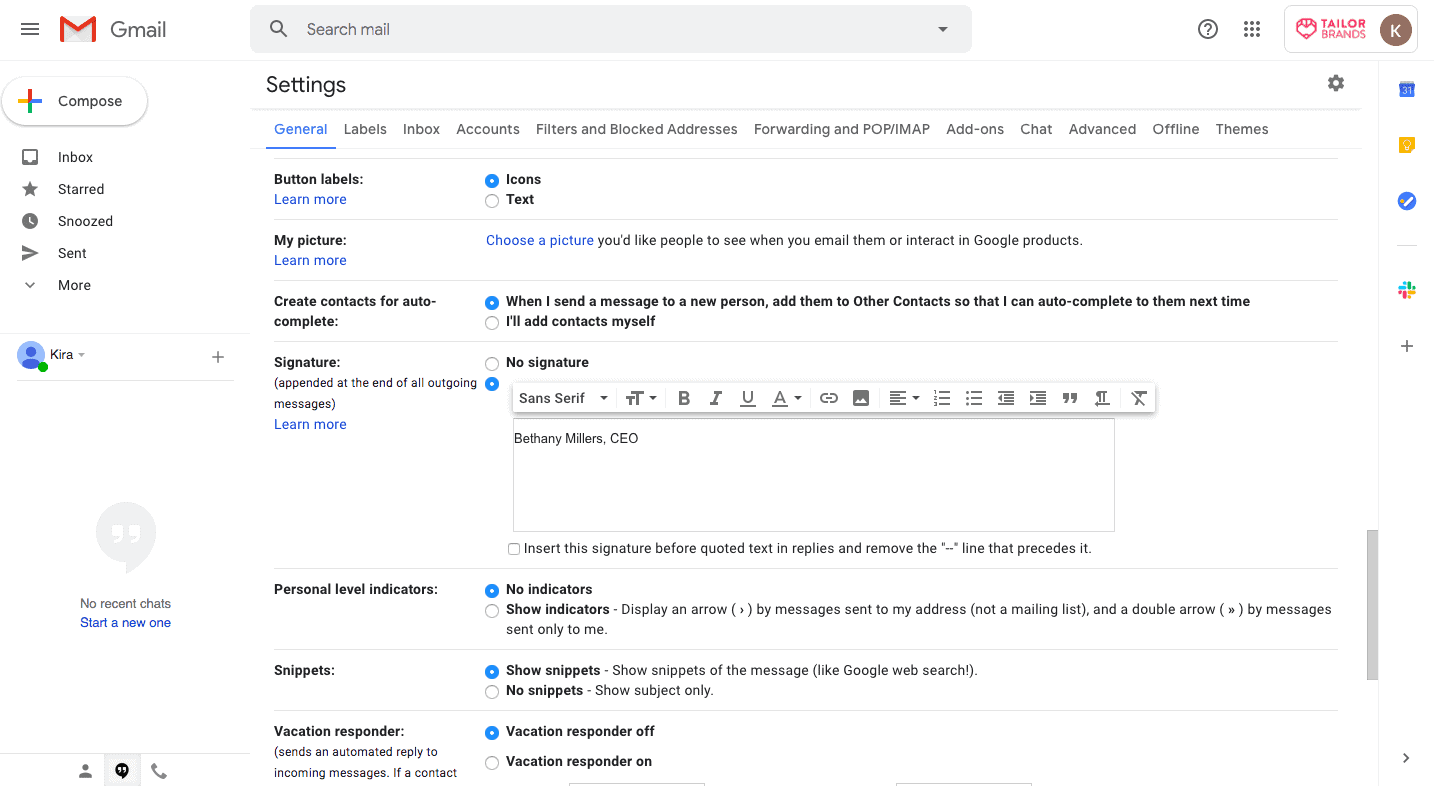Click the Gmail logo

pos(113,29)
